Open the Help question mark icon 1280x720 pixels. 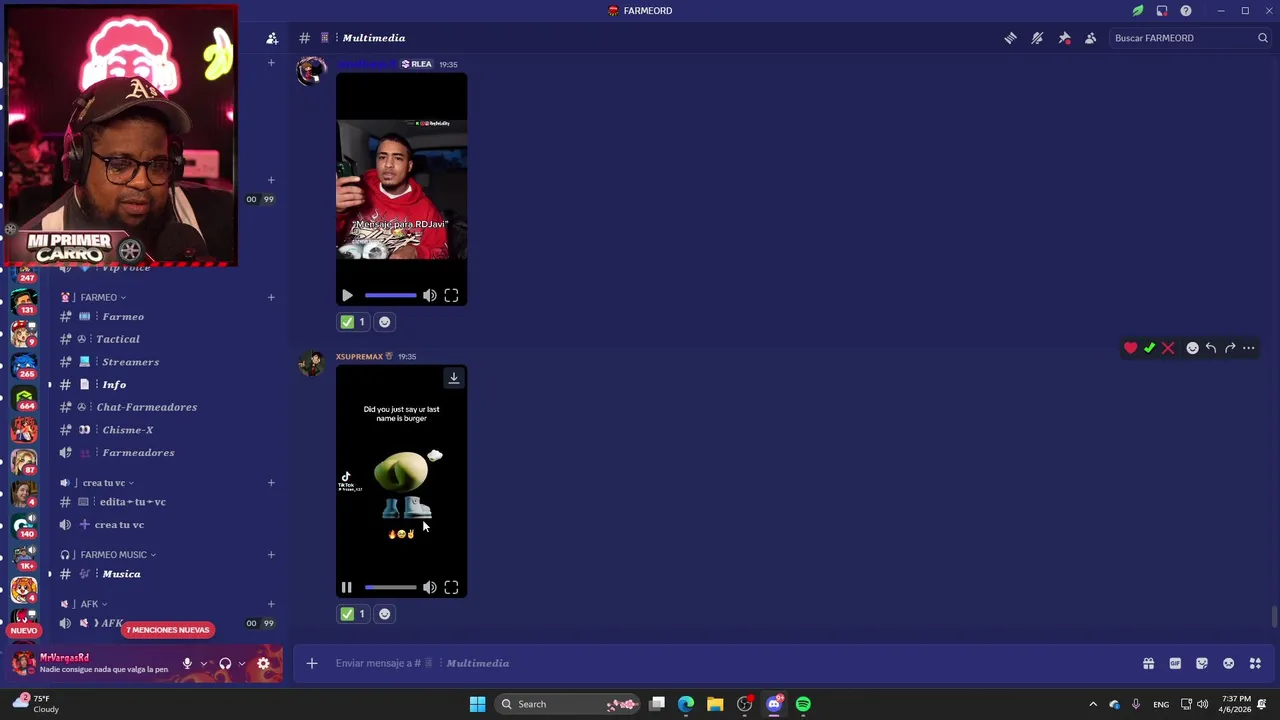coord(1186,11)
